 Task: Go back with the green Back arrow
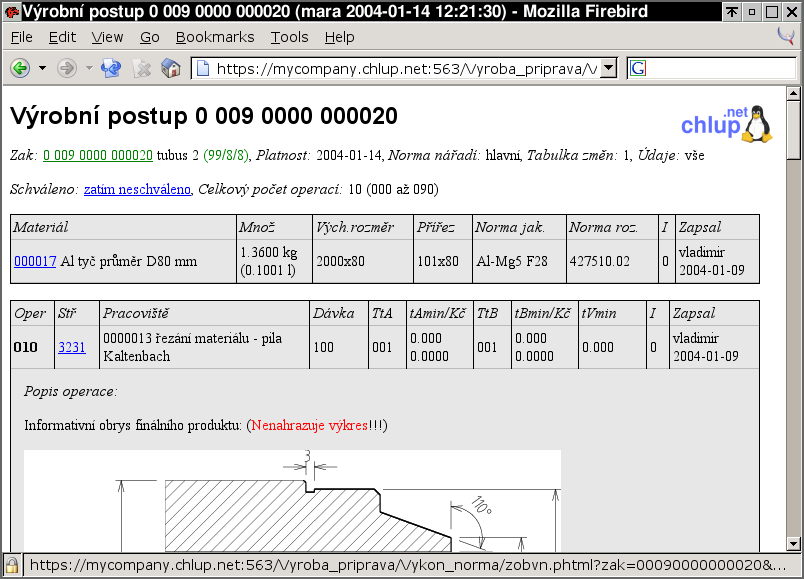(x=21, y=68)
